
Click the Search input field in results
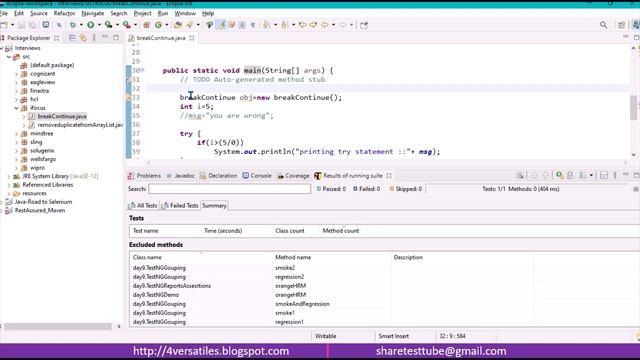point(229,189)
